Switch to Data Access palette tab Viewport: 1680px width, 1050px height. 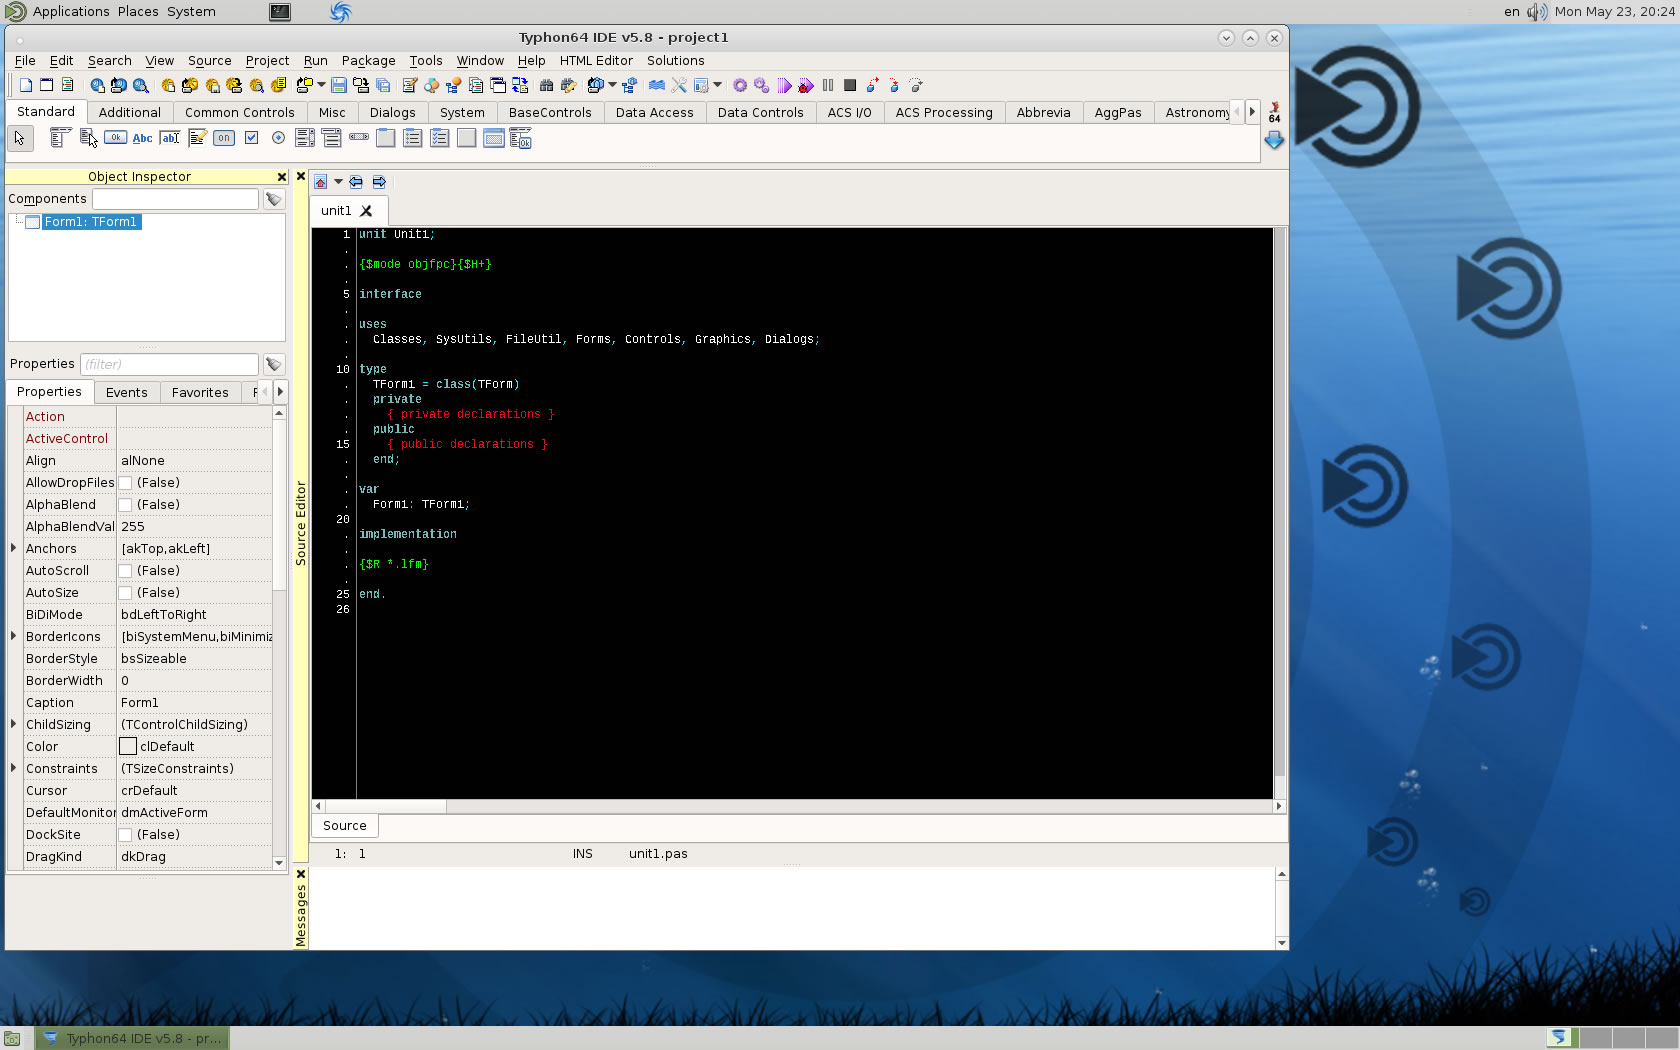click(654, 113)
